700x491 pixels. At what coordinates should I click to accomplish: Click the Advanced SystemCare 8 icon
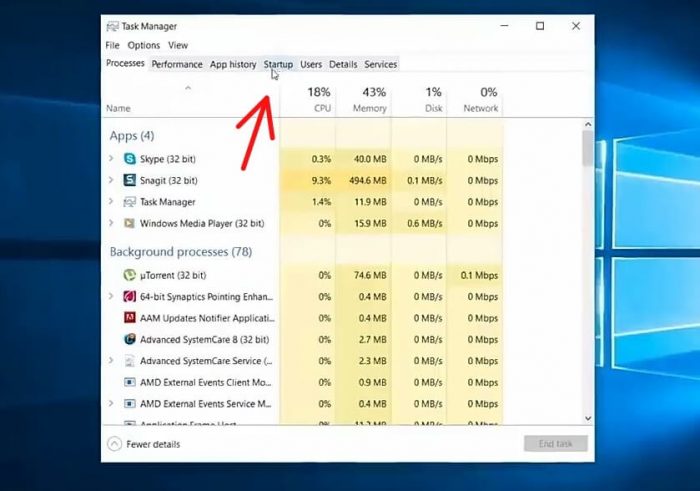[129, 339]
